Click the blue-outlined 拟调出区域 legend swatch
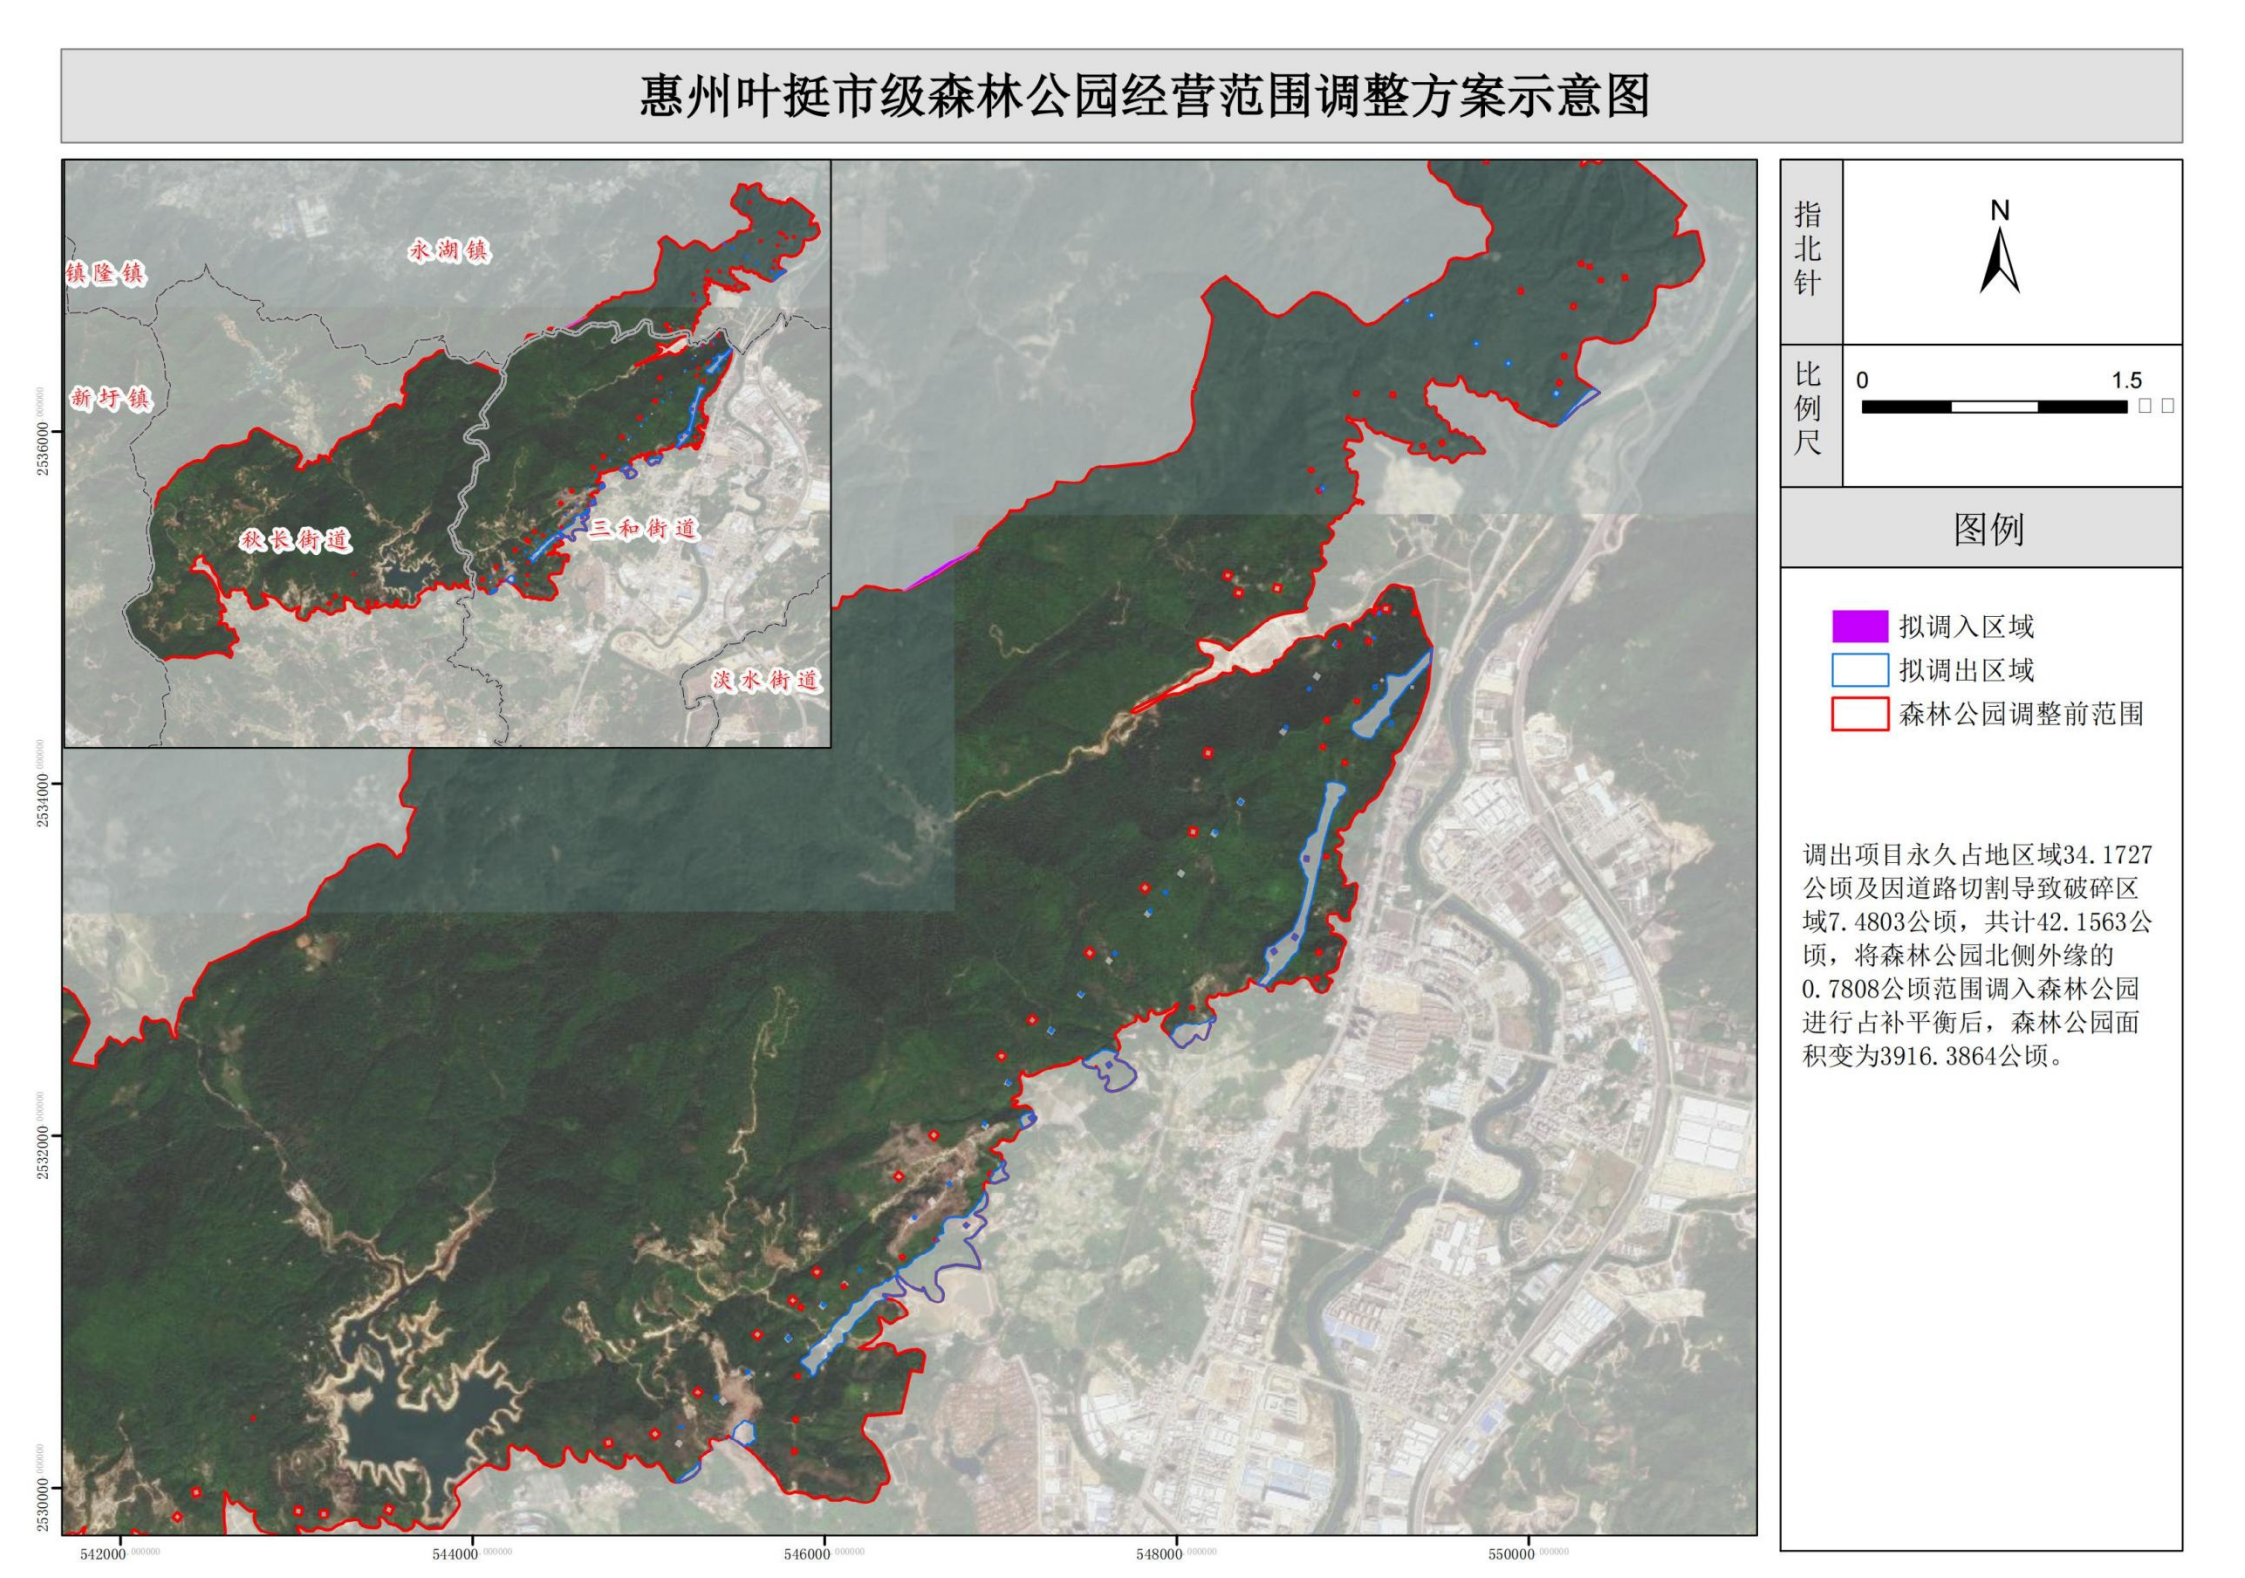The image size is (2245, 1578). pyautogui.click(x=1859, y=670)
